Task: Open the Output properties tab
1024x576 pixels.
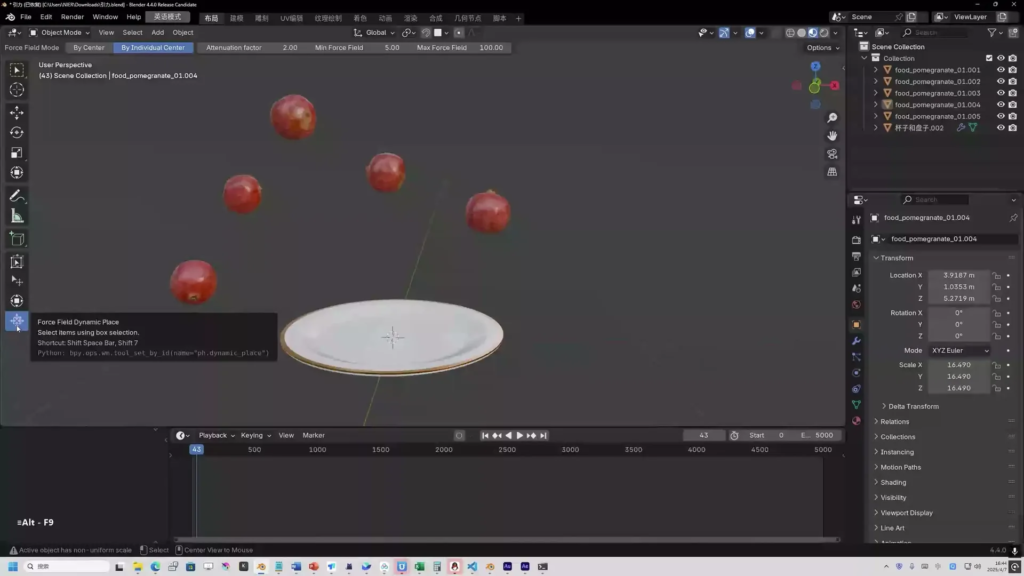Action: click(x=856, y=256)
